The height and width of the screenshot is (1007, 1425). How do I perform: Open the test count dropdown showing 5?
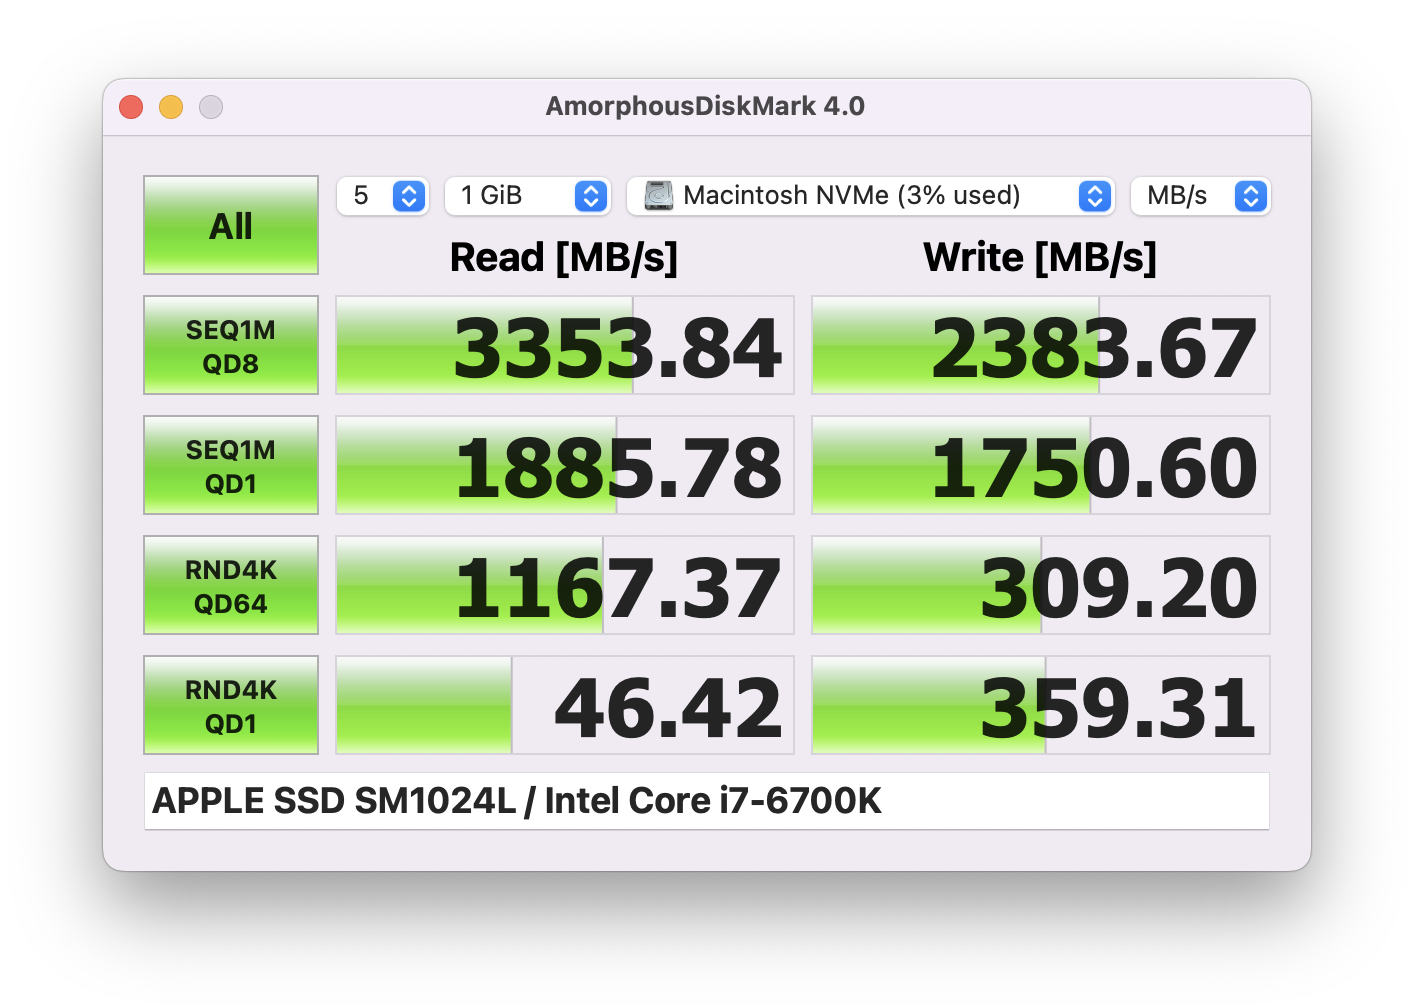pos(383,195)
